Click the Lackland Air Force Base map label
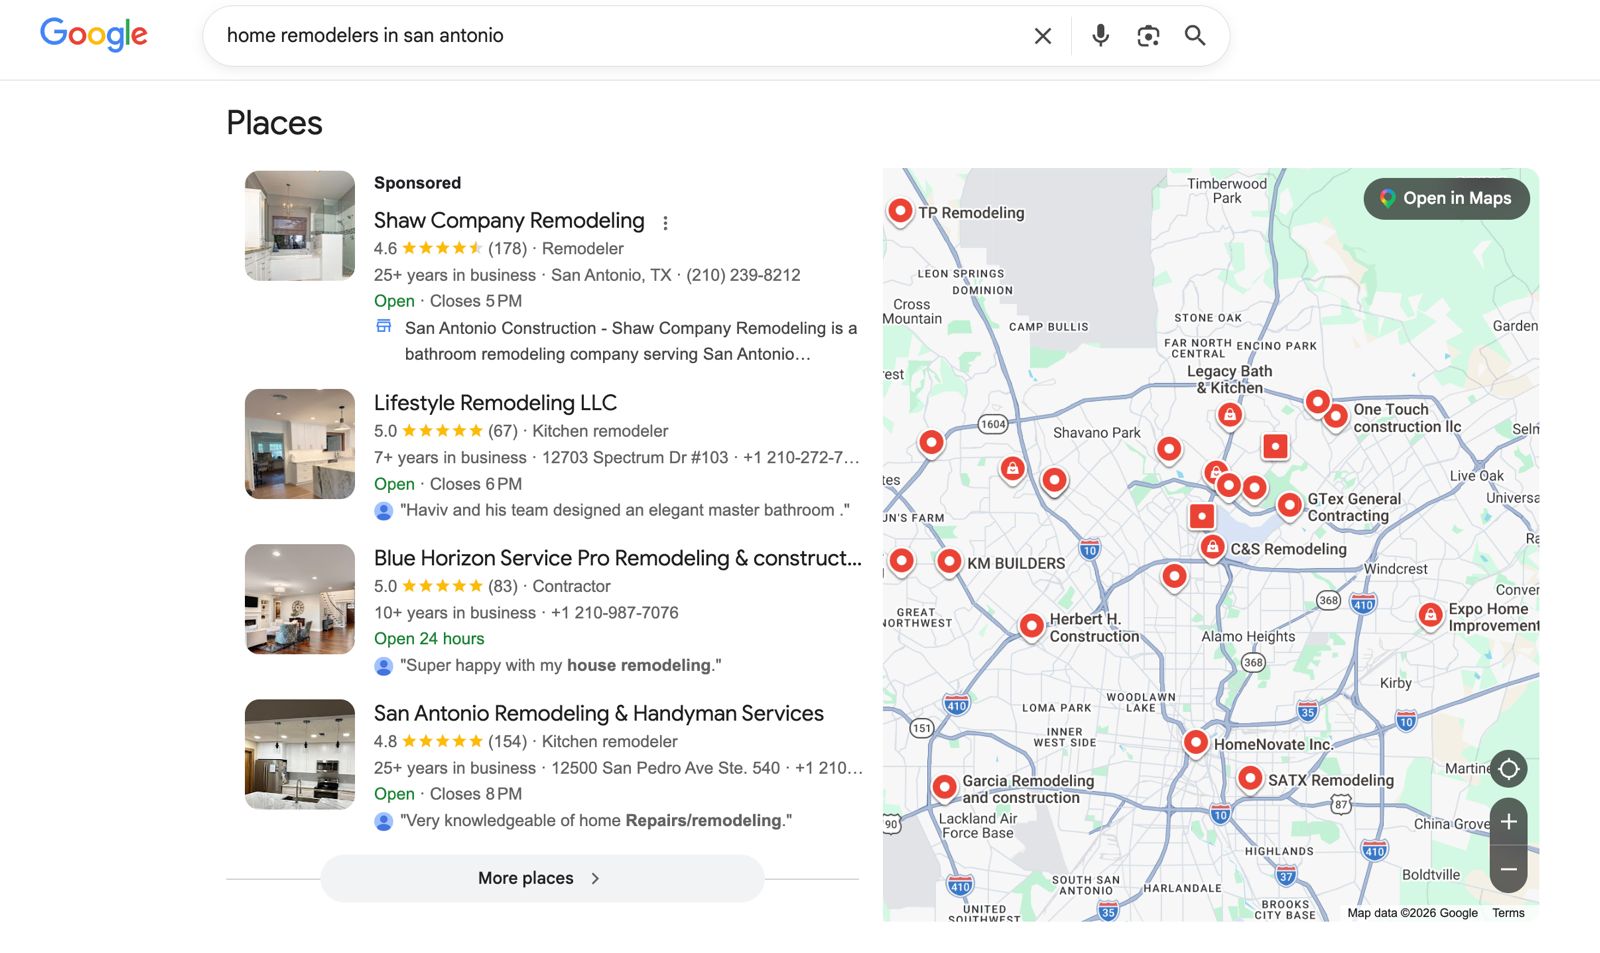1600x953 pixels. coord(977,825)
